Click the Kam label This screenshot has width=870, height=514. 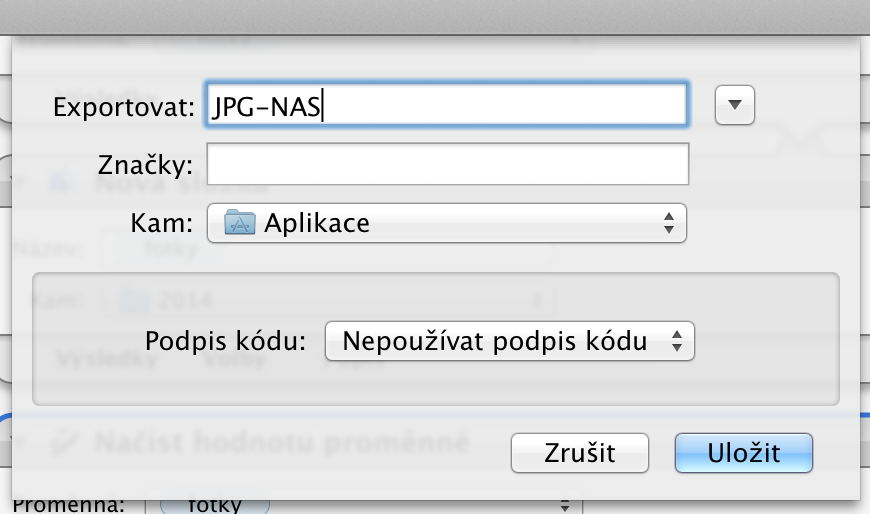tap(161, 222)
